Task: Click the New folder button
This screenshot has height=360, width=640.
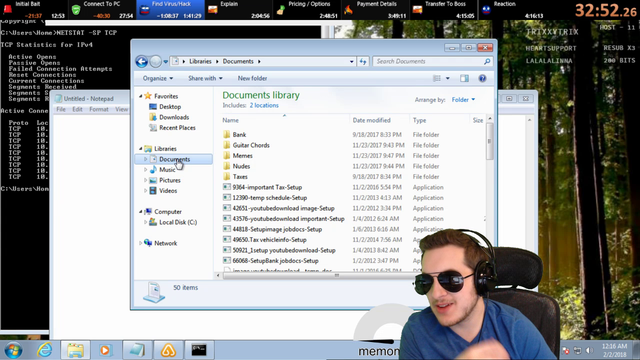Action: click(252, 78)
